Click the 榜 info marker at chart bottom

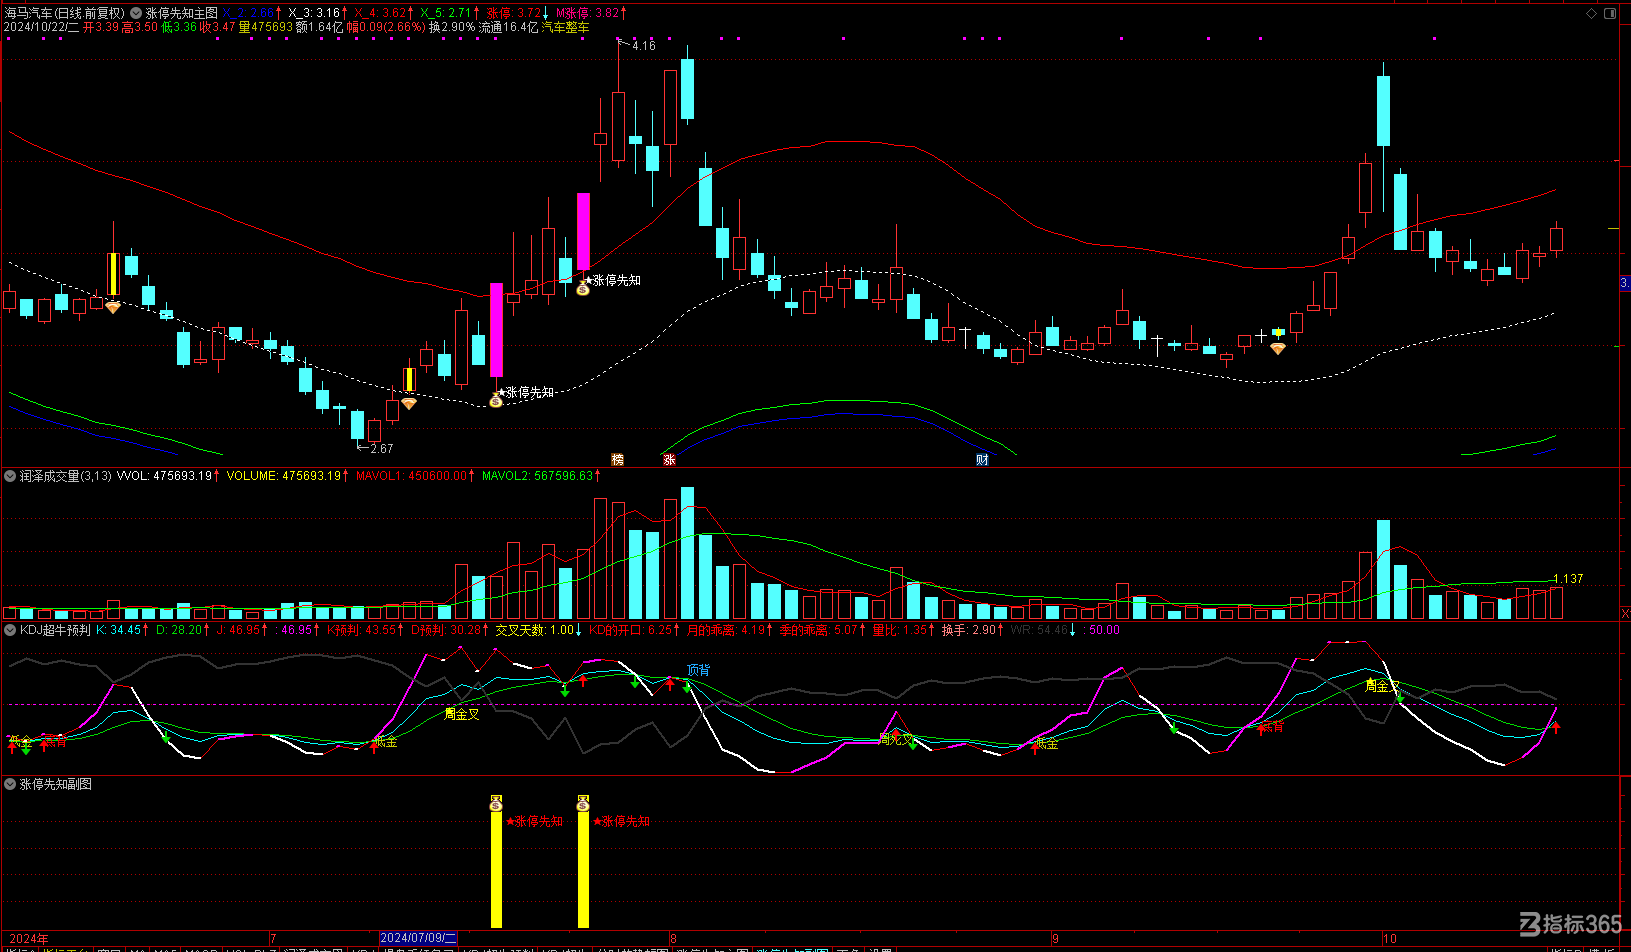coord(617,460)
